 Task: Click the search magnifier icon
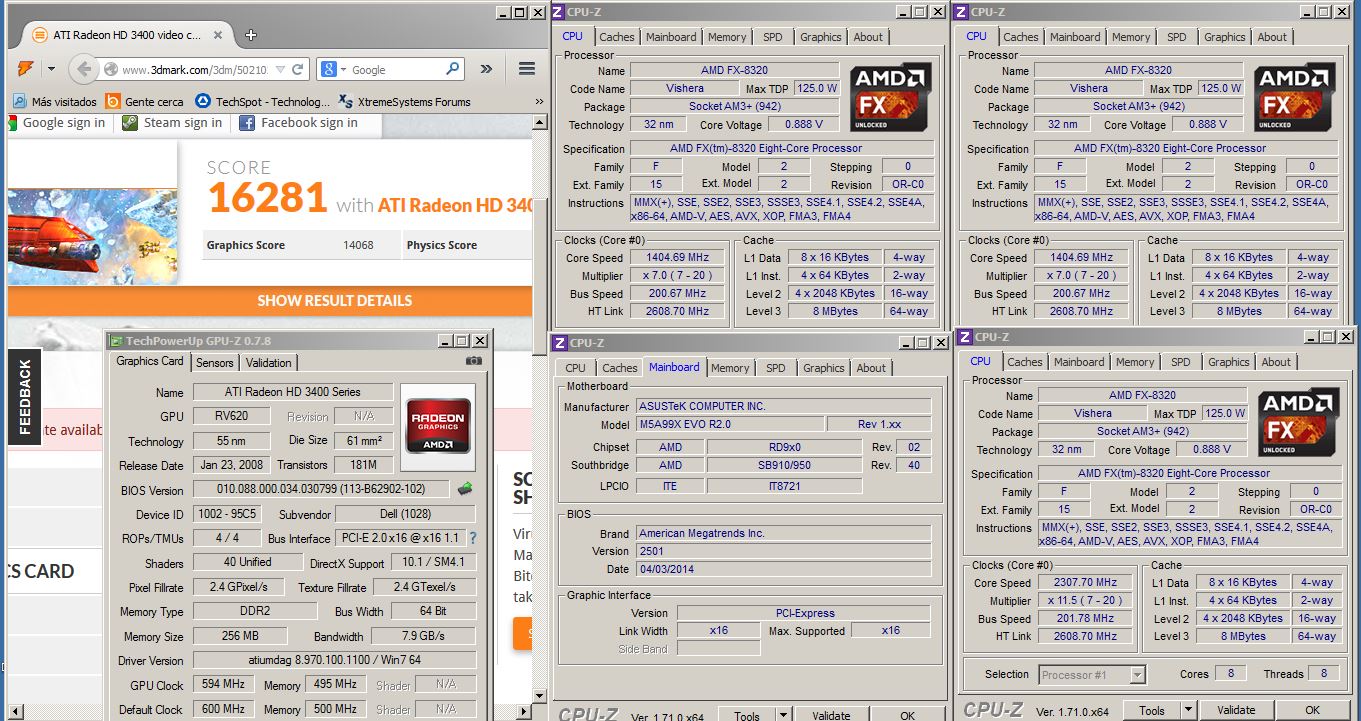pyautogui.click(x=453, y=69)
